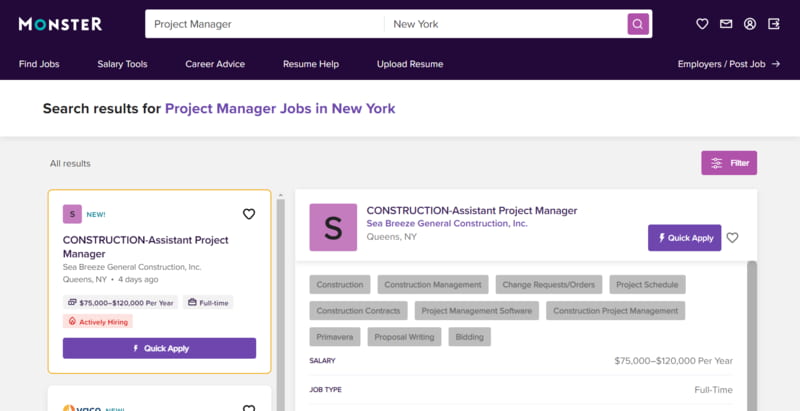The height and width of the screenshot is (411, 800).
Task: Open the Salary Tools menu
Action: (x=122, y=64)
